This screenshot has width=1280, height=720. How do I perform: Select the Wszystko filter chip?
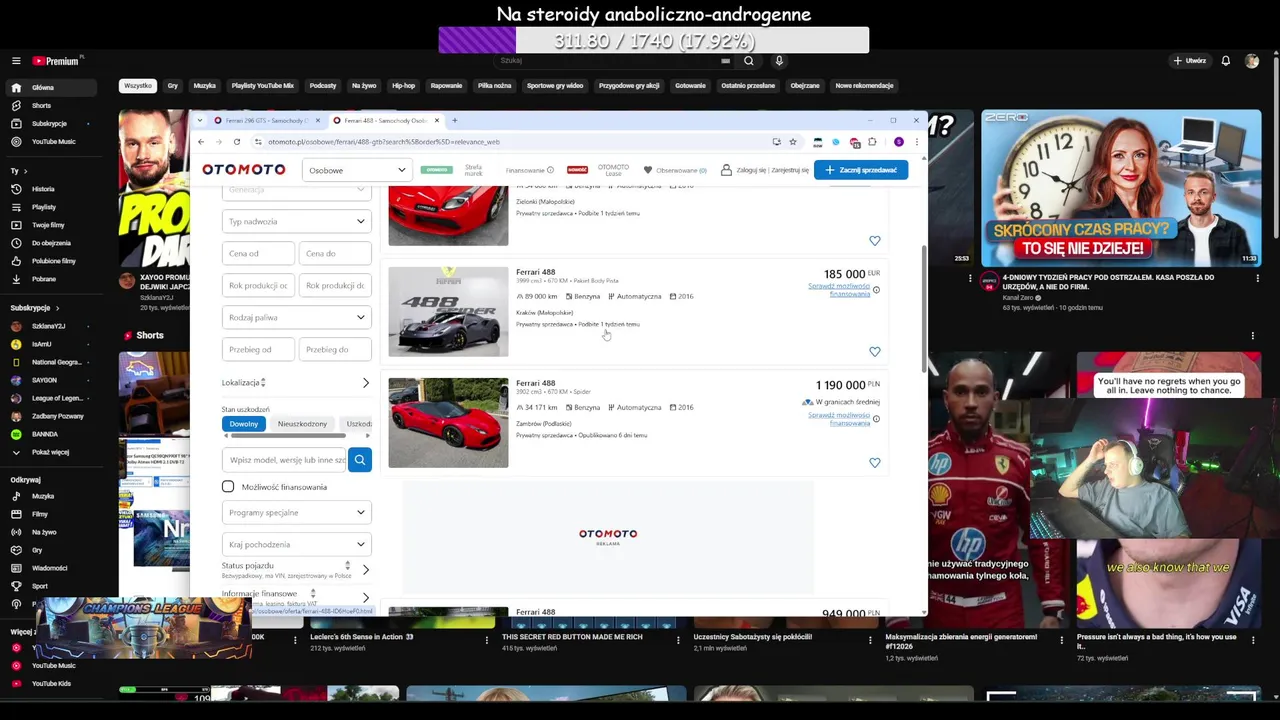138,86
